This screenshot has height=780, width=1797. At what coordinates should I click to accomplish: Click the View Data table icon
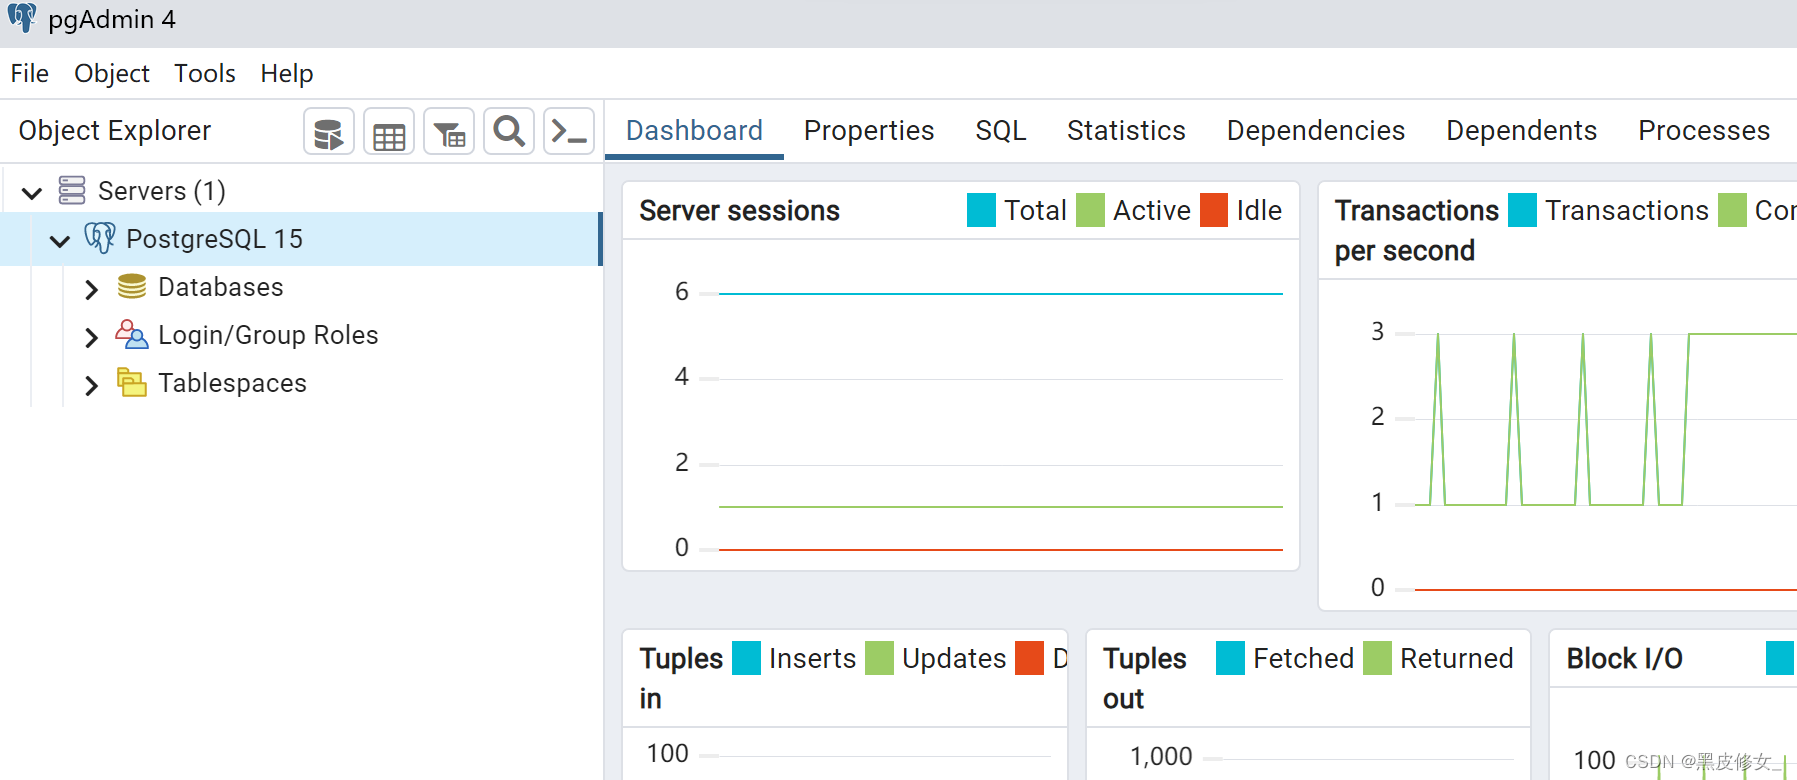(389, 132)
